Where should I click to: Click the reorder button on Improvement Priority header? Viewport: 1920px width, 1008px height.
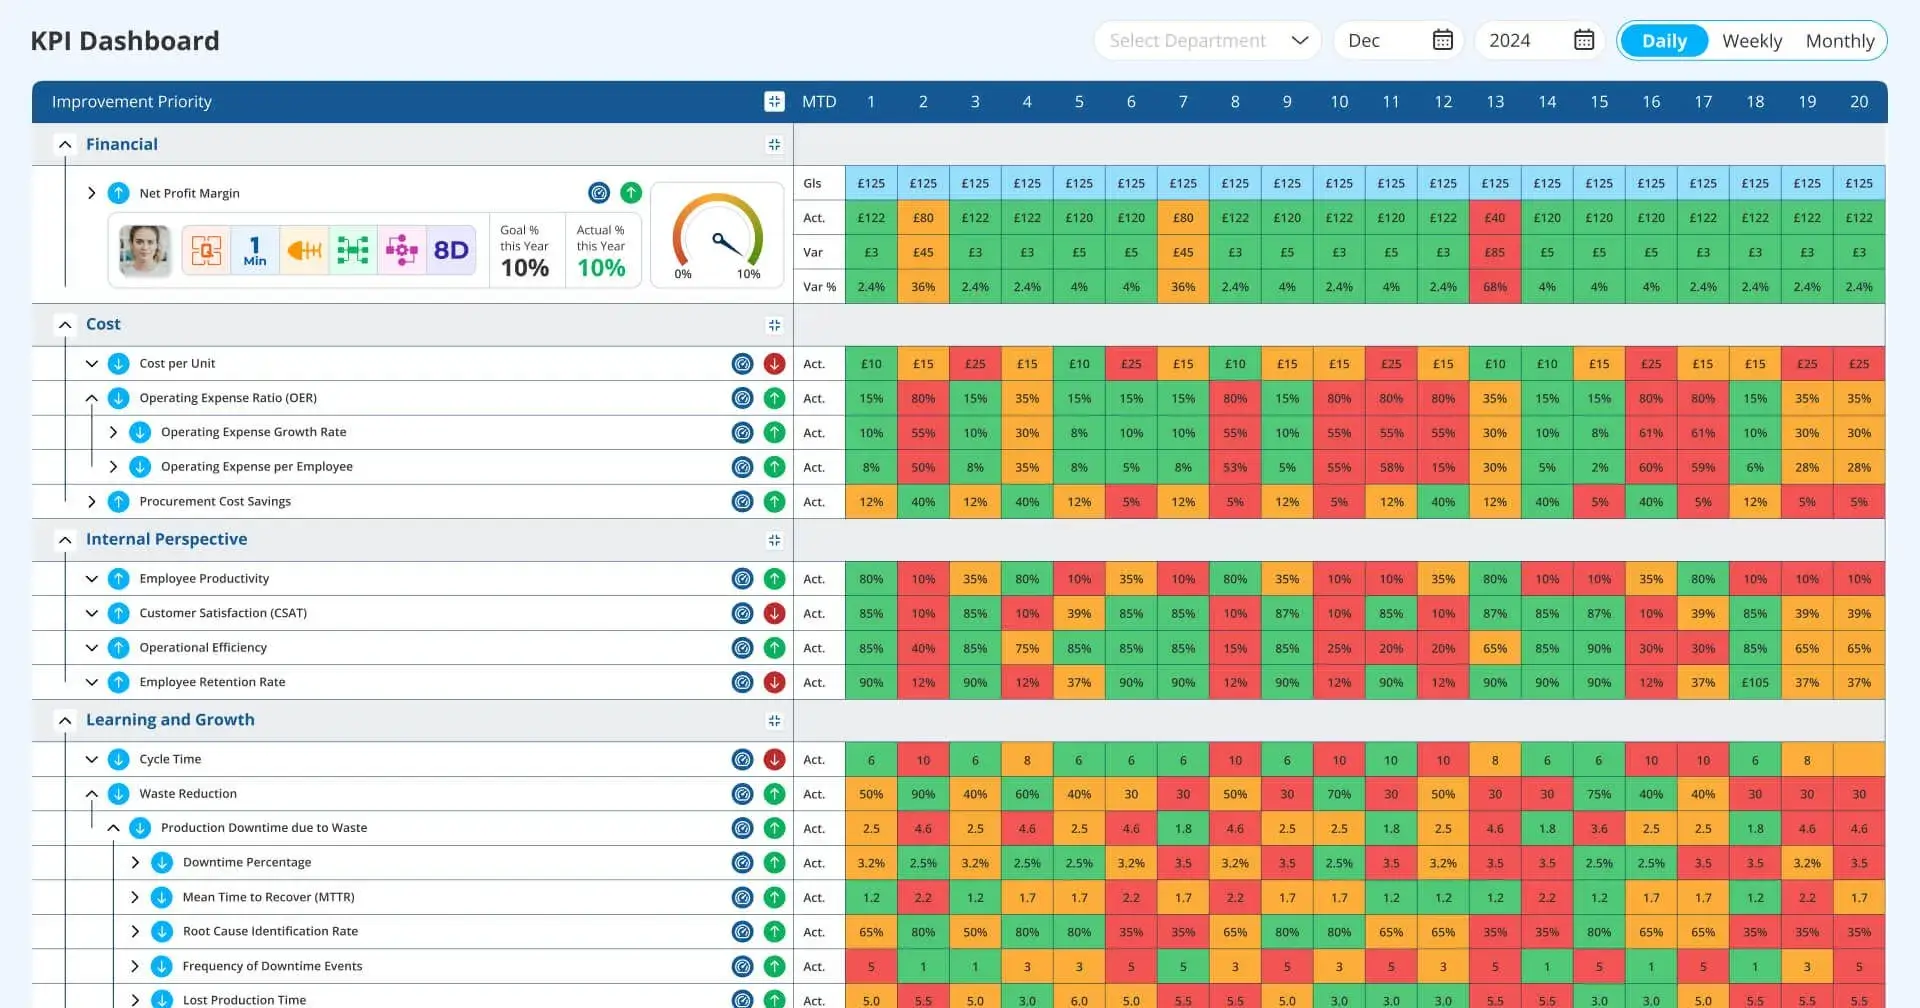coord(773,101)
